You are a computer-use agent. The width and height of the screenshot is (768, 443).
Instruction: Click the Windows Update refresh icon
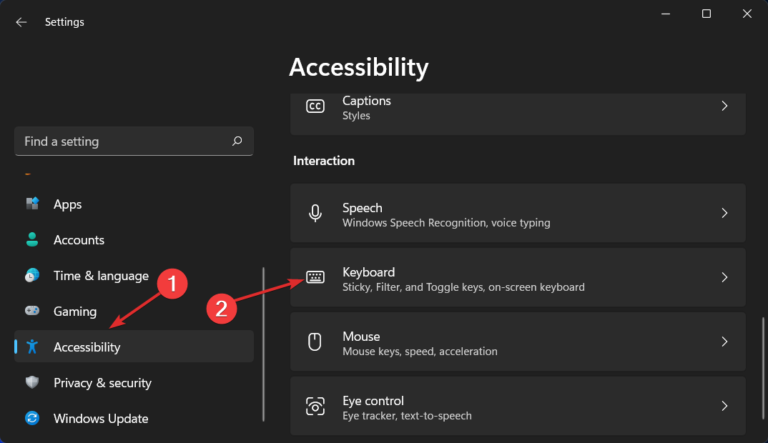click(x=32, y=419)
